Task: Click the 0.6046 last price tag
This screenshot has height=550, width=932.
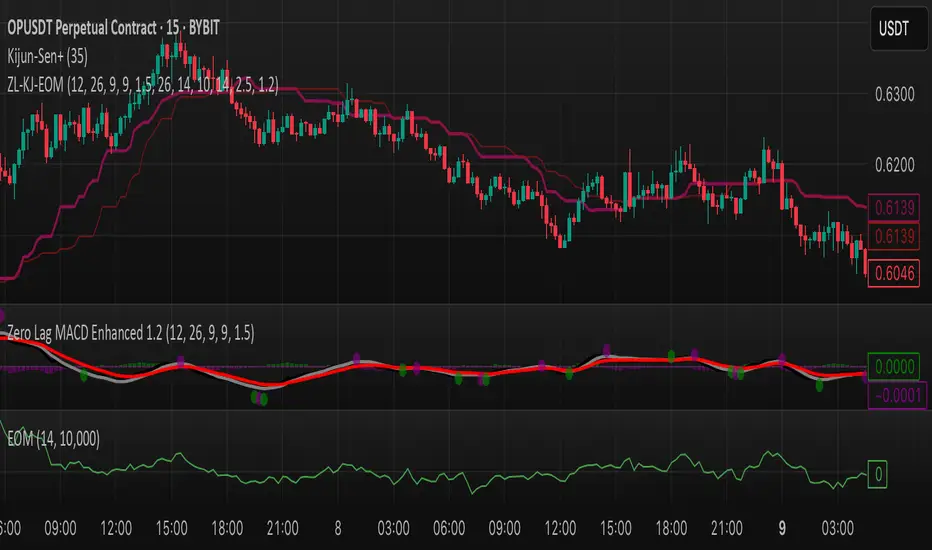Action: coord(894,274)
